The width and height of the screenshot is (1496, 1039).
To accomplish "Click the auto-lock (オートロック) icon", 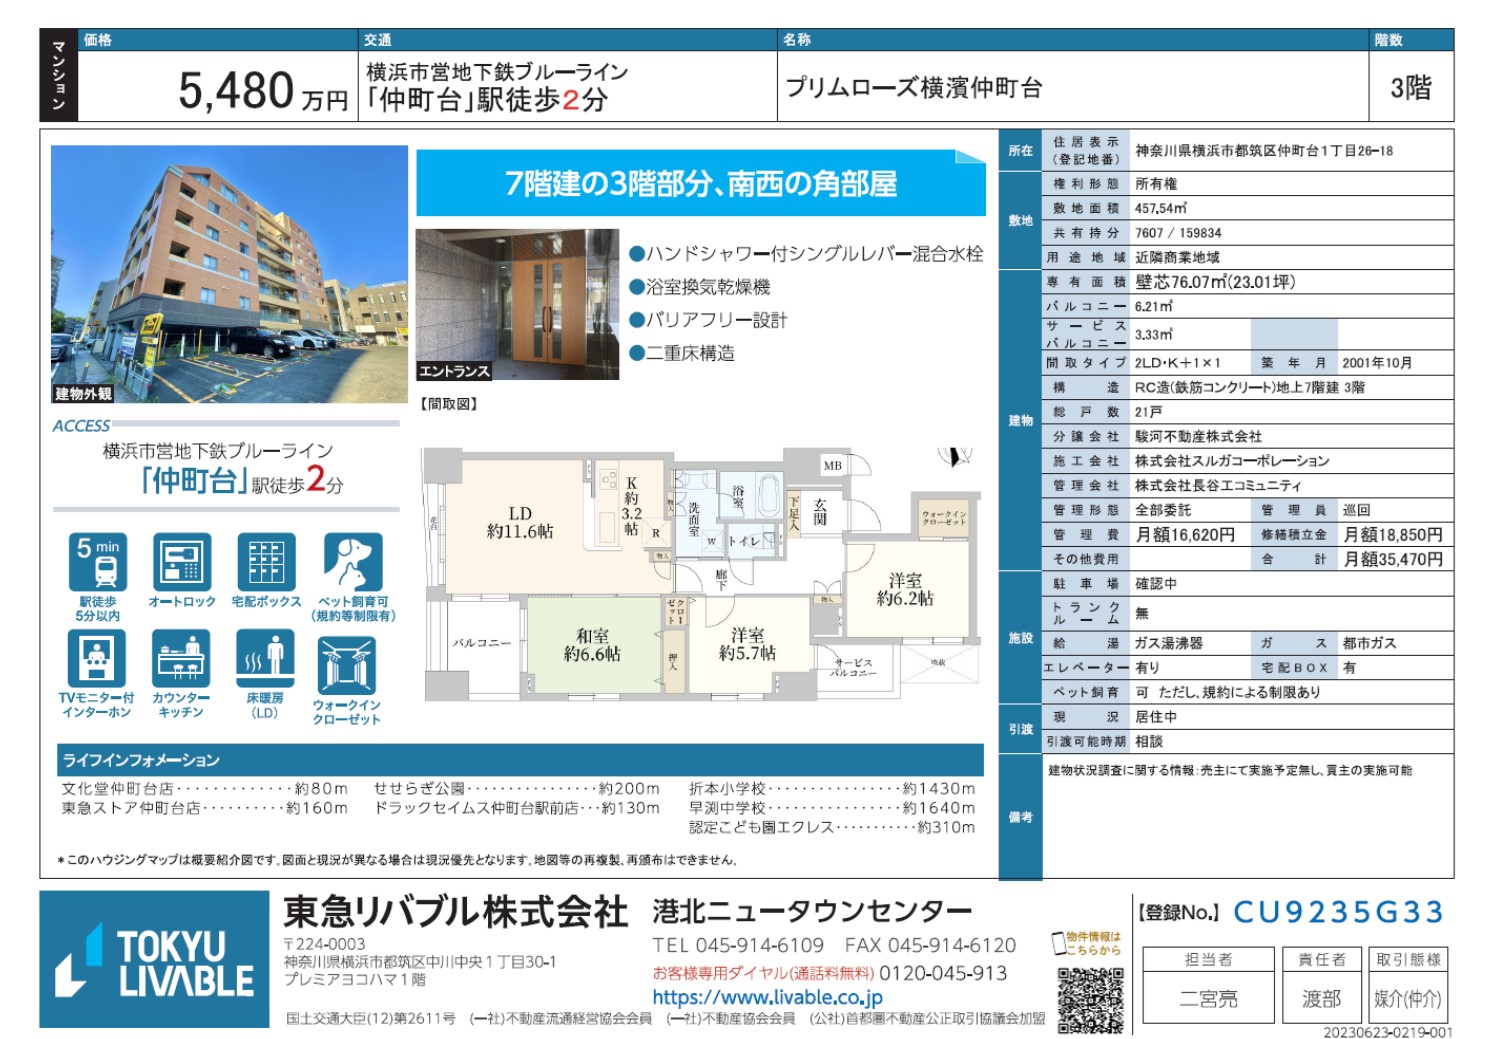I will (182, 562).
